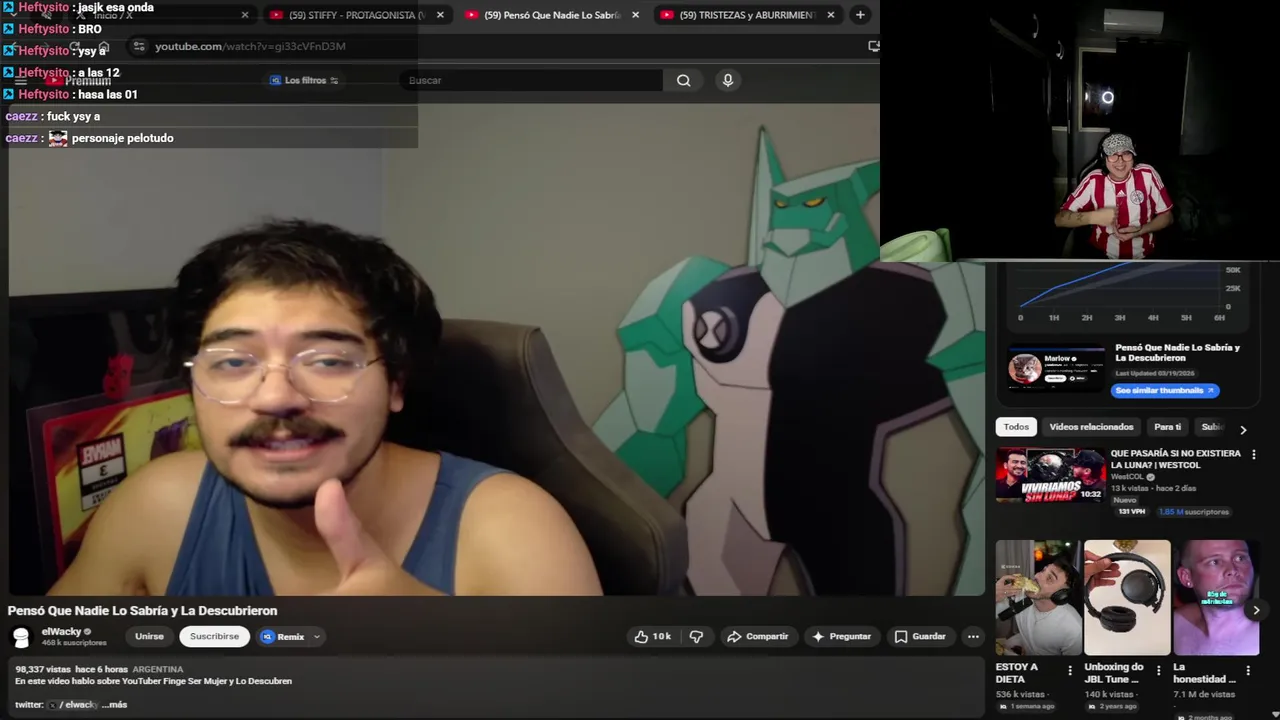The width and height of the screenshot is (1280, 720).
Task: Open La honestidad short thumbnail
Action: [x=1216, y=597]
